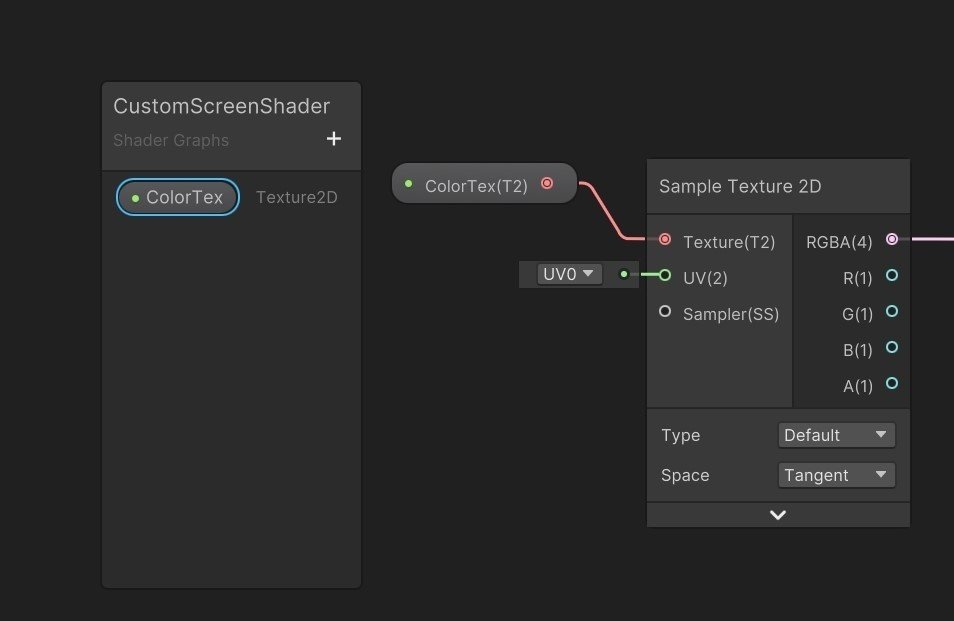Open the Space dropdown set to Tangent
This screenshot has width=954, height=621.
coord(836,475)
